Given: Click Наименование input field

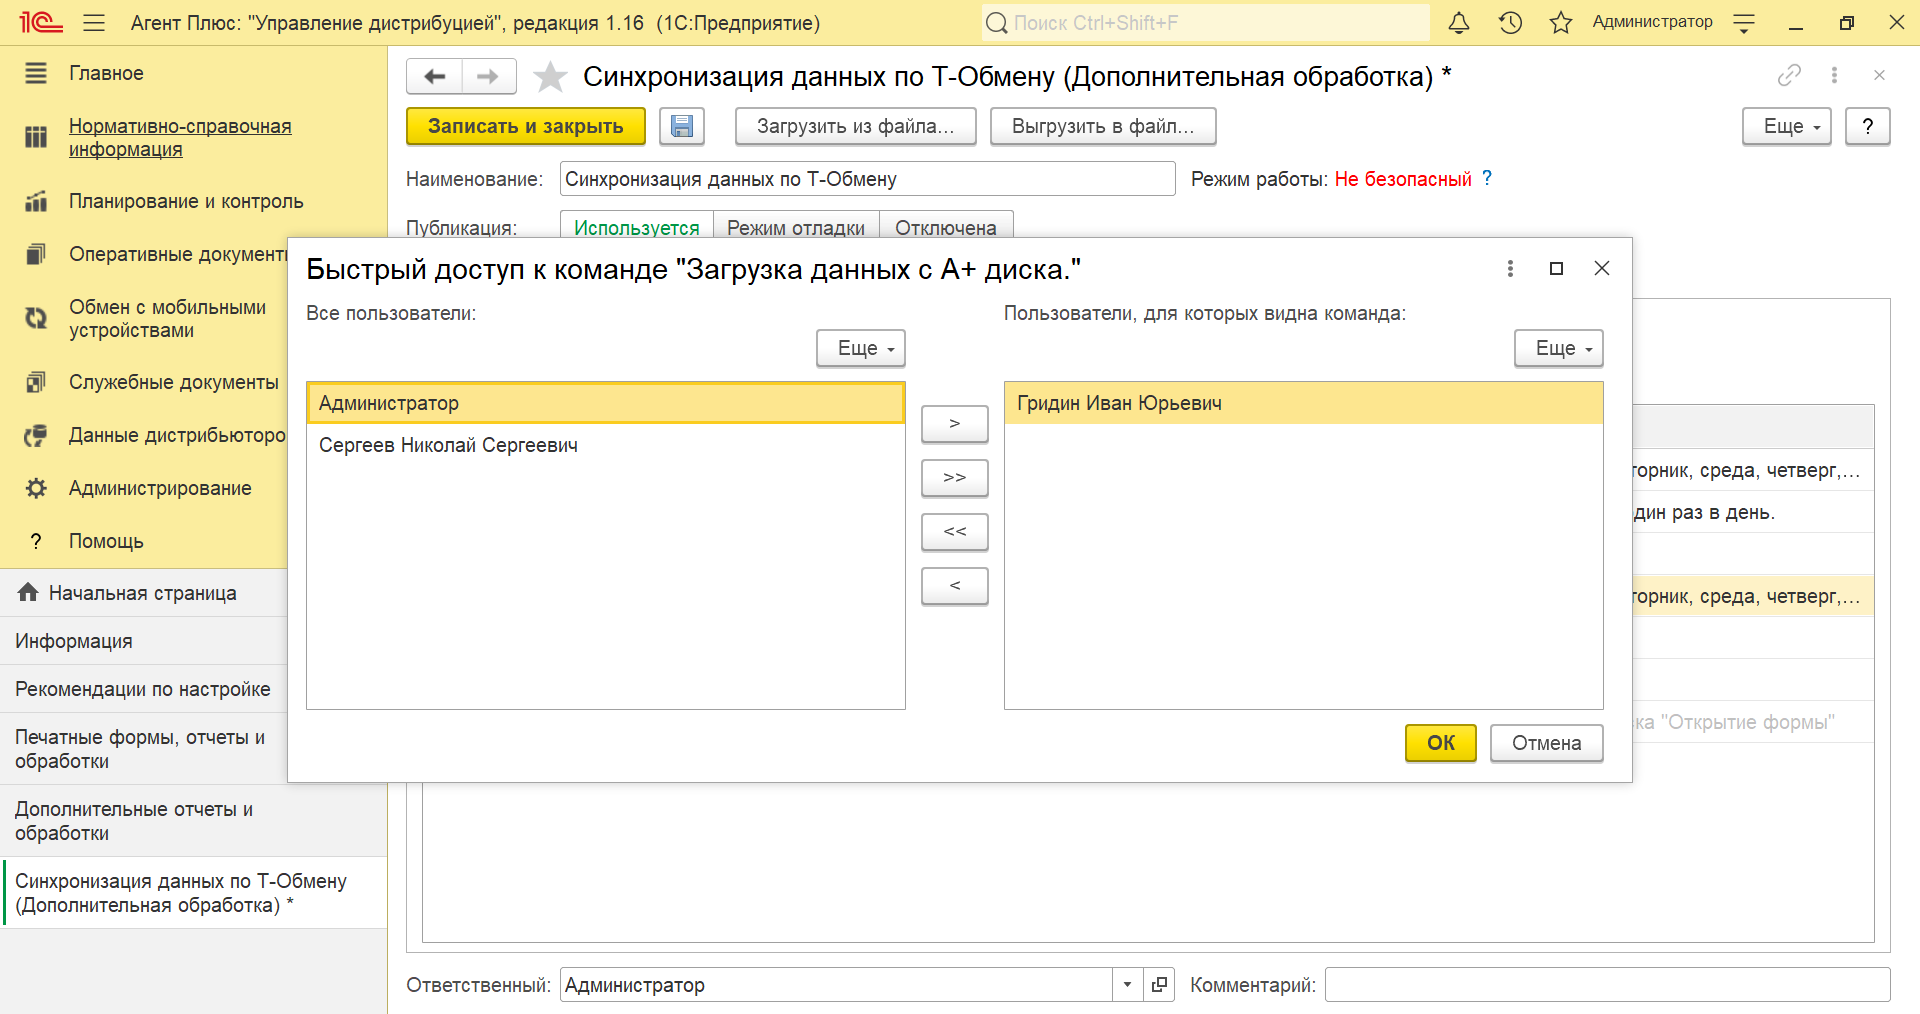Looking at the screenshot, I should pos(868,179).
